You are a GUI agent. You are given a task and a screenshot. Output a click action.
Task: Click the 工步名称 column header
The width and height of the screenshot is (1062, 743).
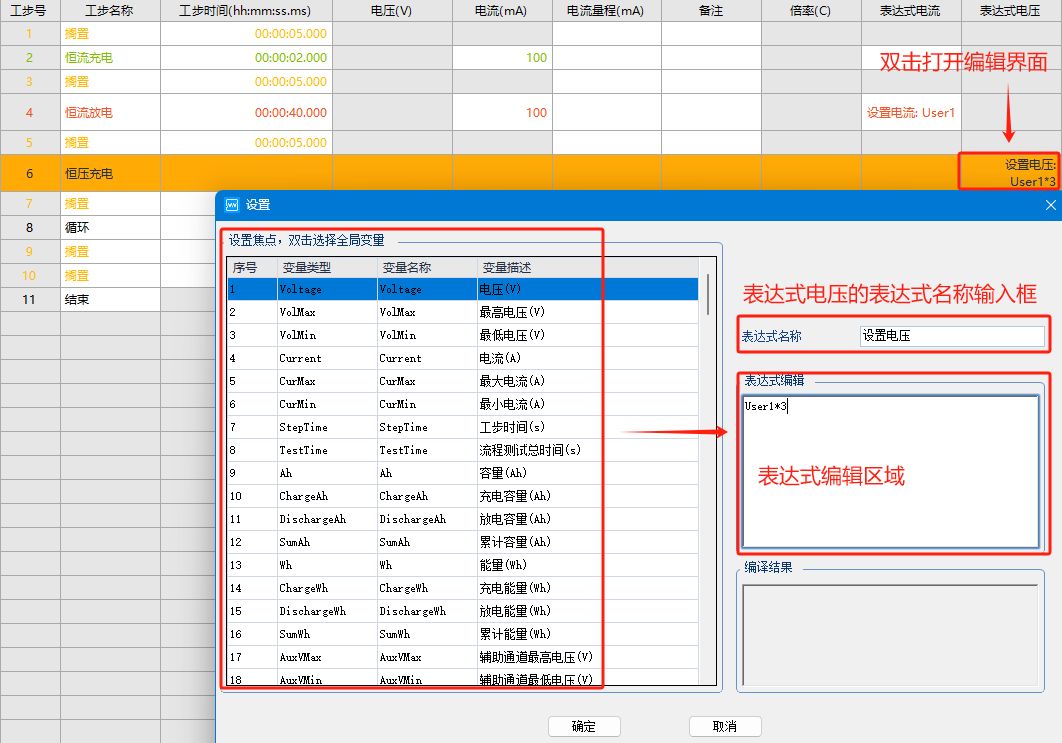pyautogui.click(x=110, y=10)
